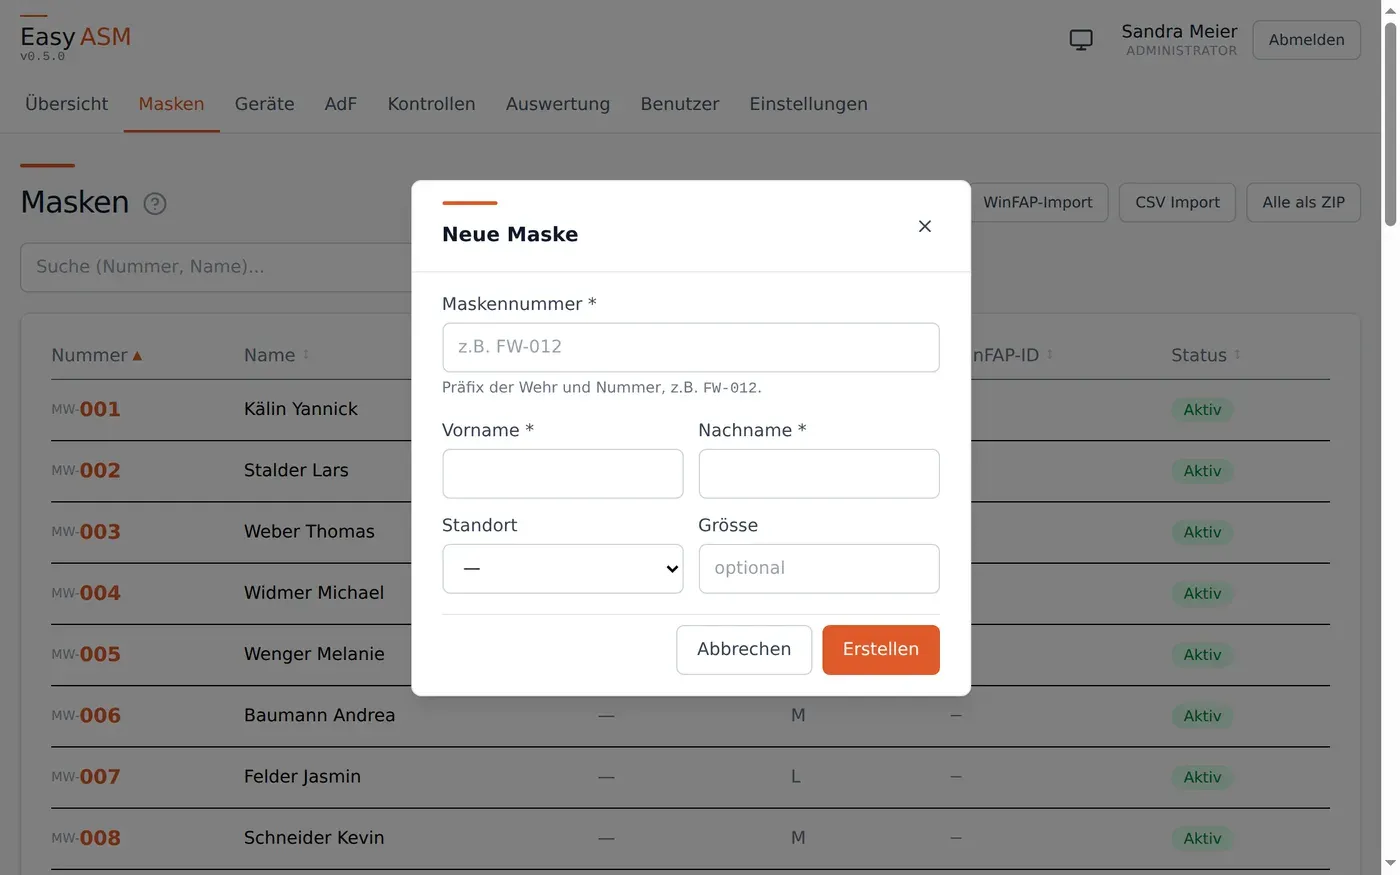Click user name Sandra Meier

tap(1179, 31)
